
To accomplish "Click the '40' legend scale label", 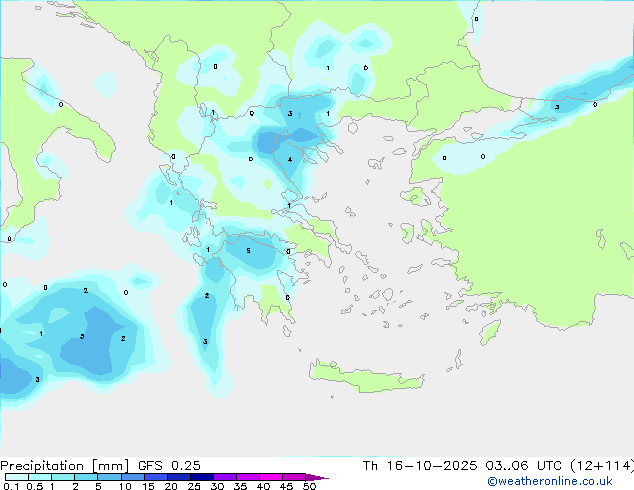I will pyautogui.click(x=263, y=486).
